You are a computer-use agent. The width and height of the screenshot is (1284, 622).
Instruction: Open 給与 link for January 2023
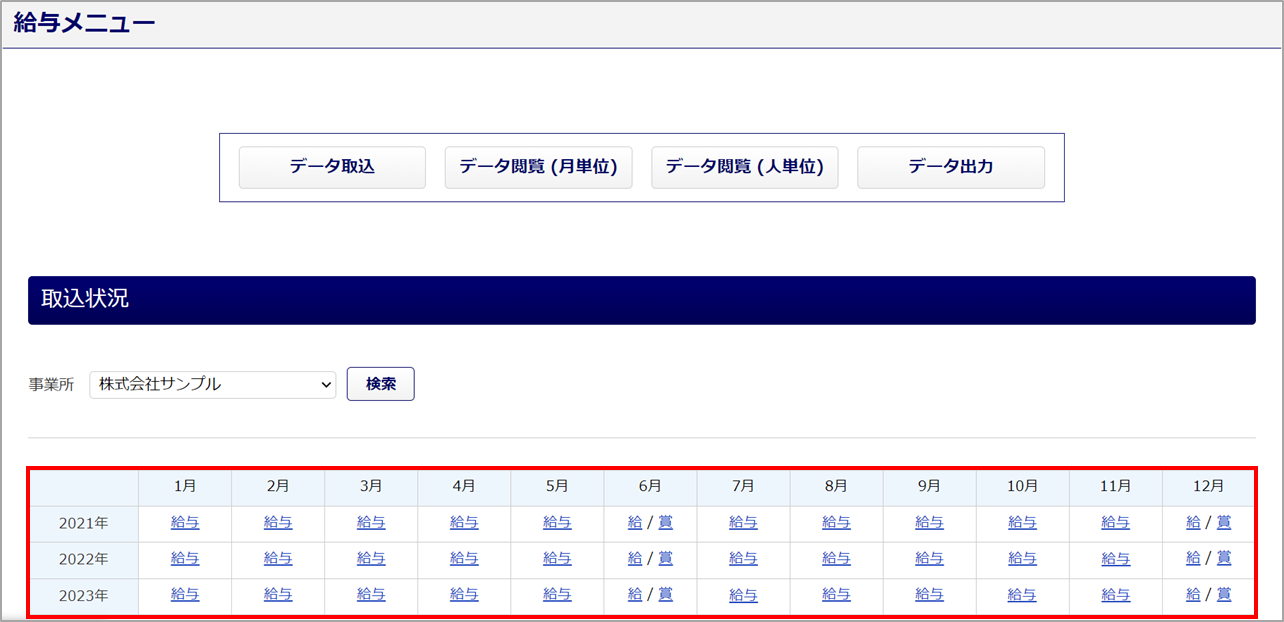pos(185,594)
